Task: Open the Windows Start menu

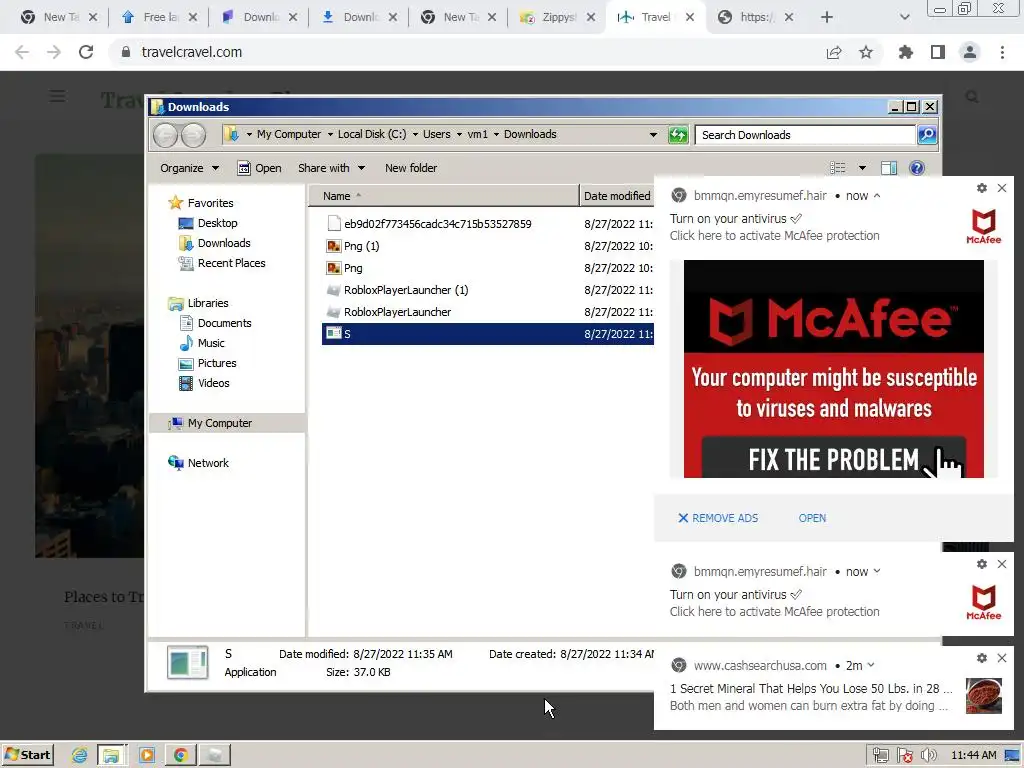Action: point(27,755)
